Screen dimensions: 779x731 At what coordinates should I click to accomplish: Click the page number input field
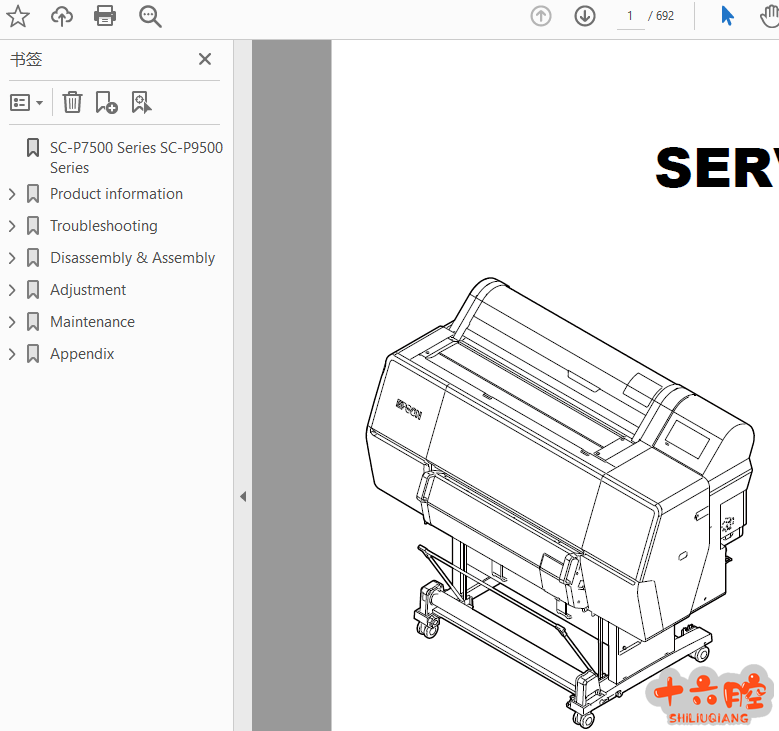630,16
